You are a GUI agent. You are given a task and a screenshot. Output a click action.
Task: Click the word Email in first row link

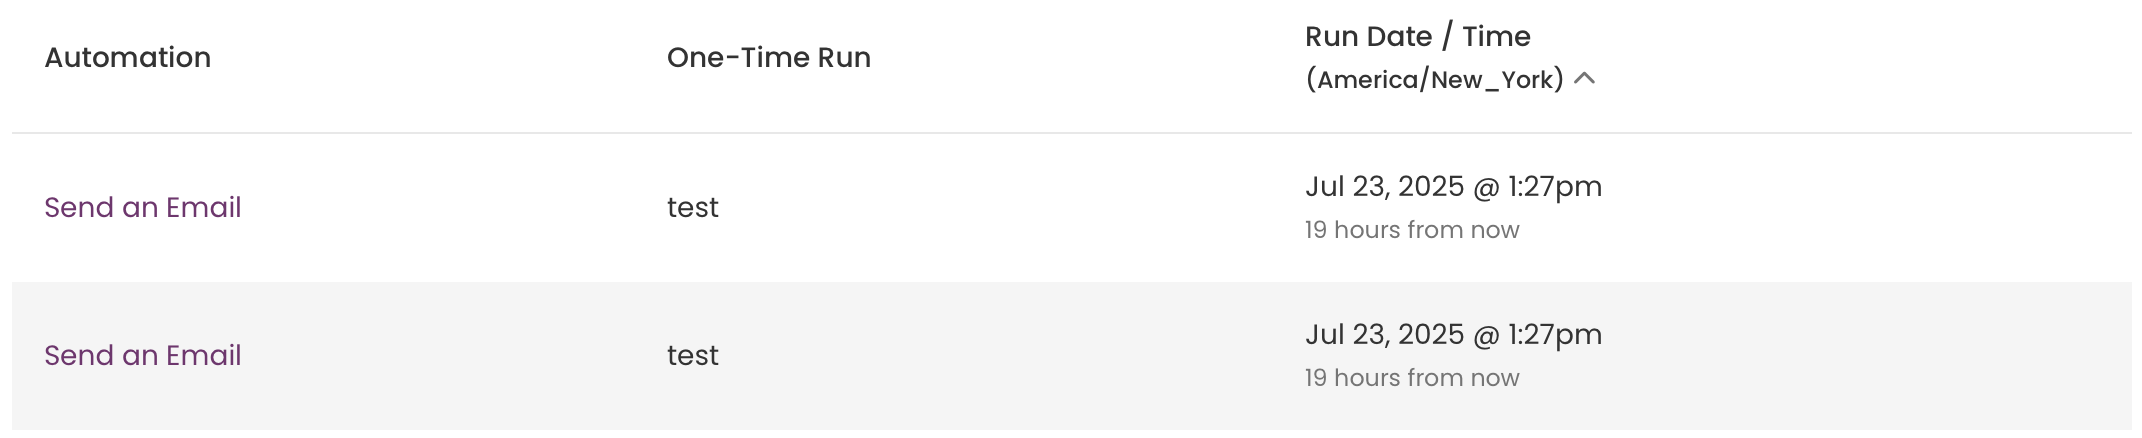[x=204, y=207]
